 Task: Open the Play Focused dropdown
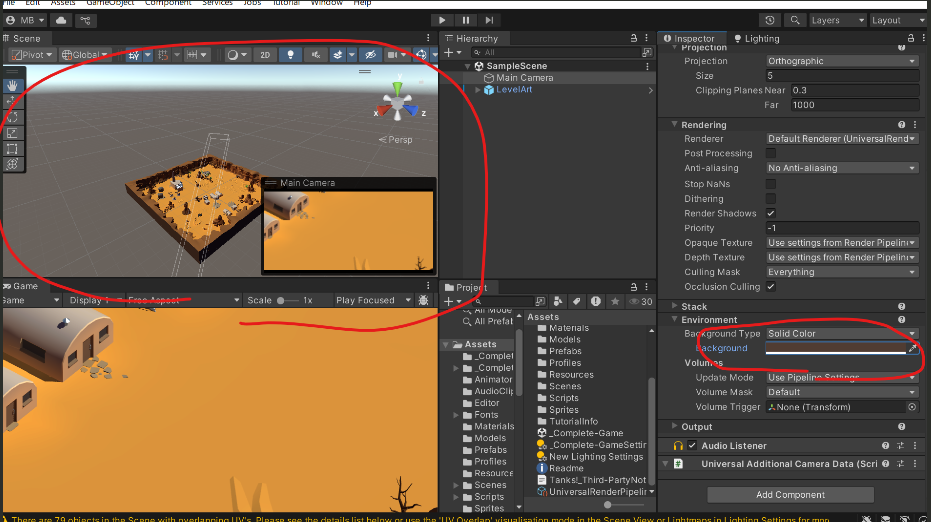[373, 300]
